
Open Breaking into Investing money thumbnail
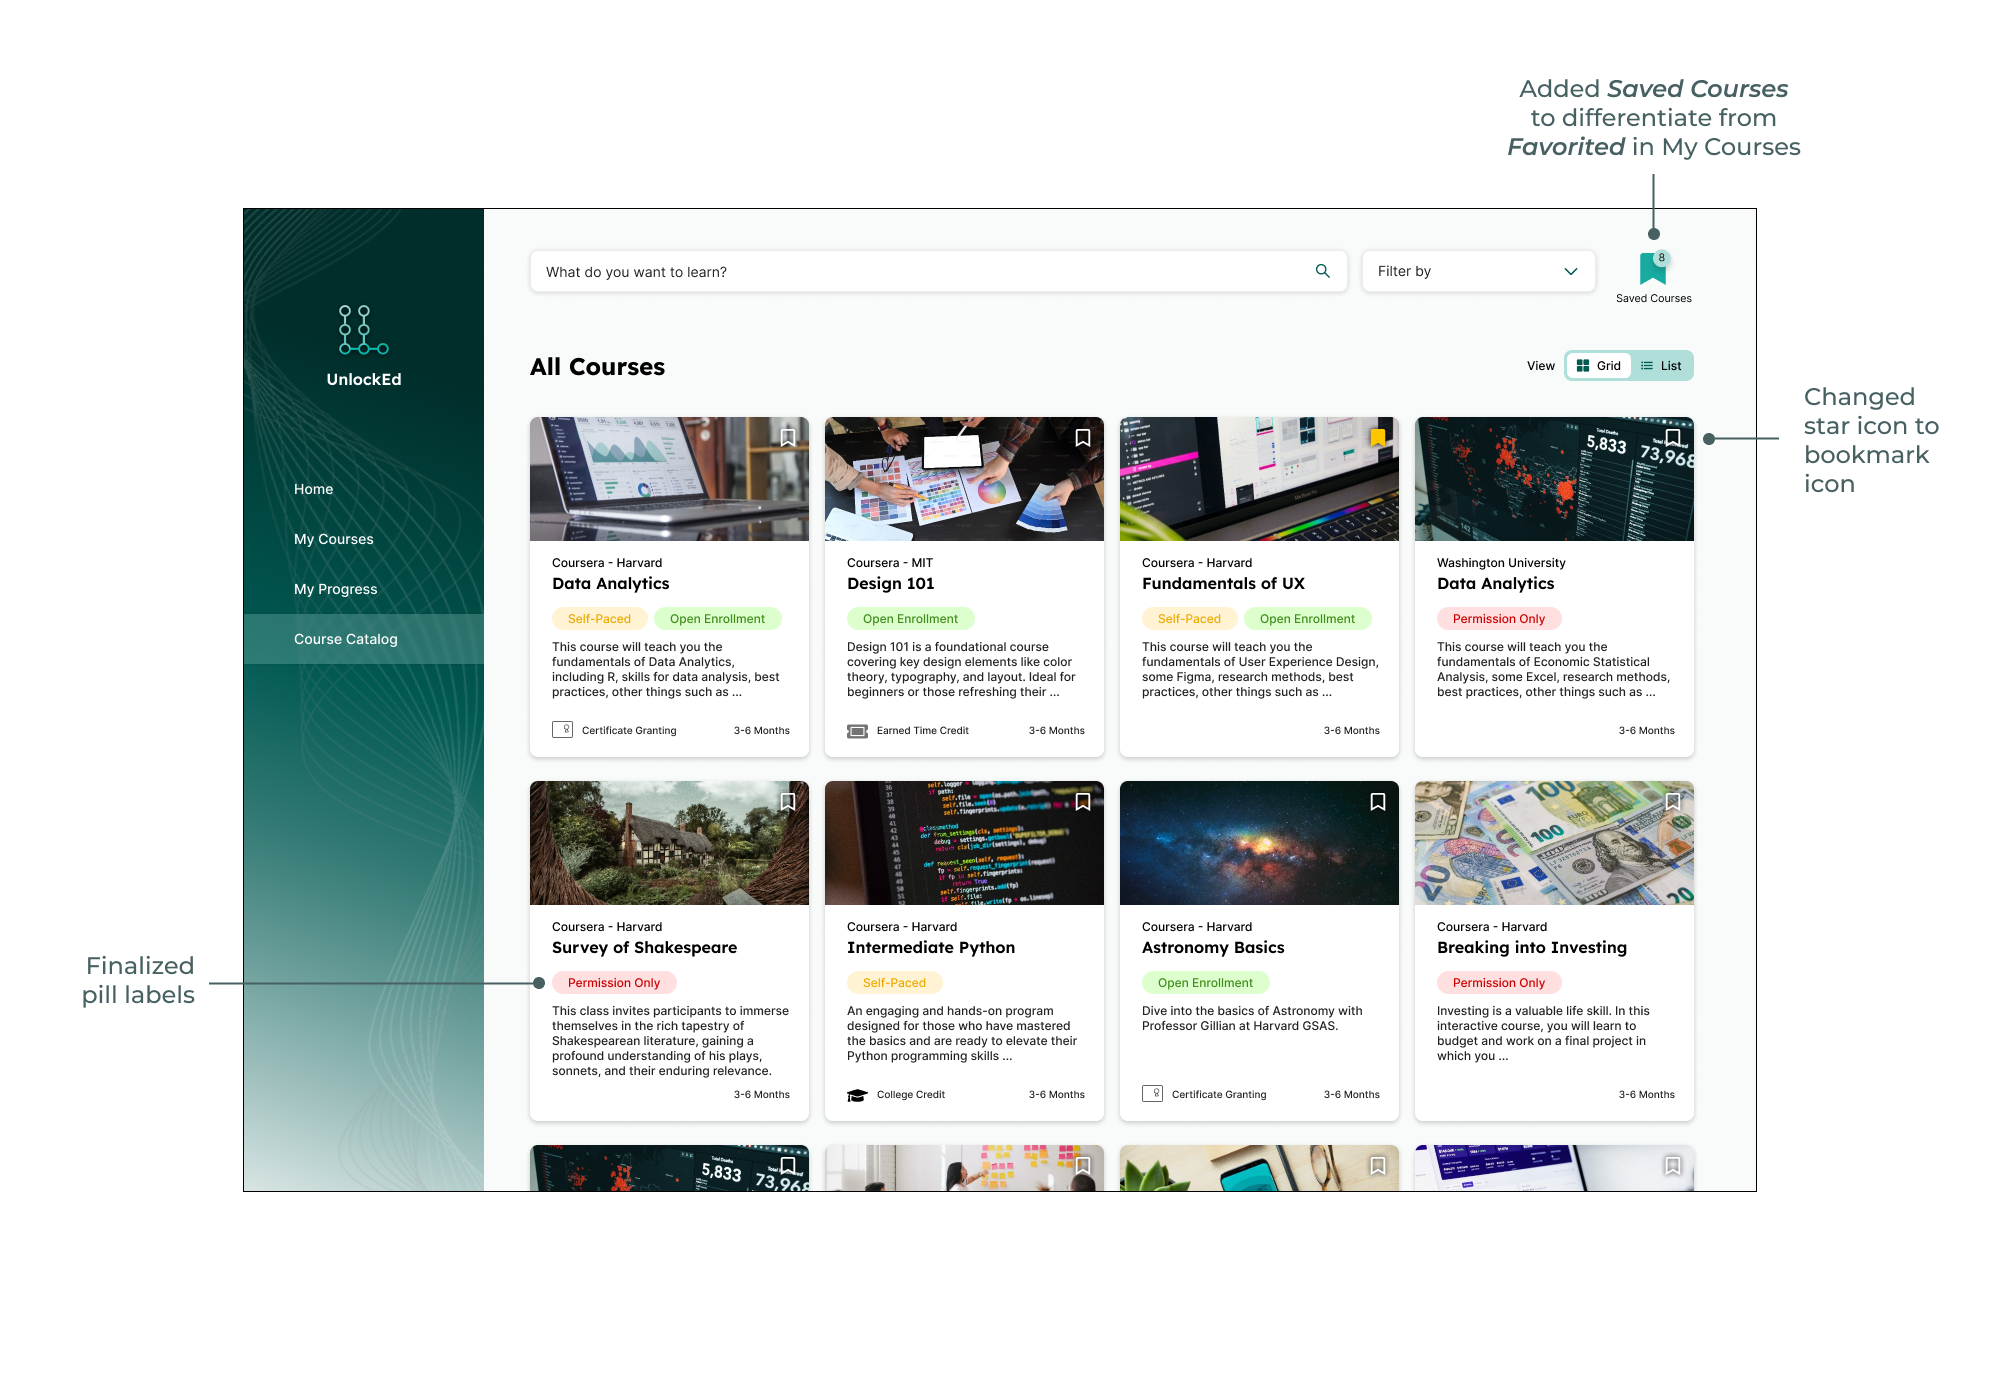[1554, 843]
